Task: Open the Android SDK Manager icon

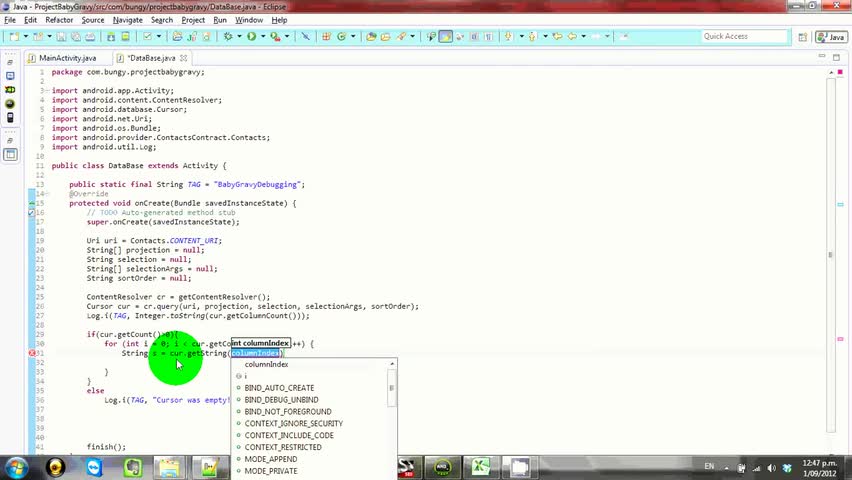Action: click(x=111, y=36)
